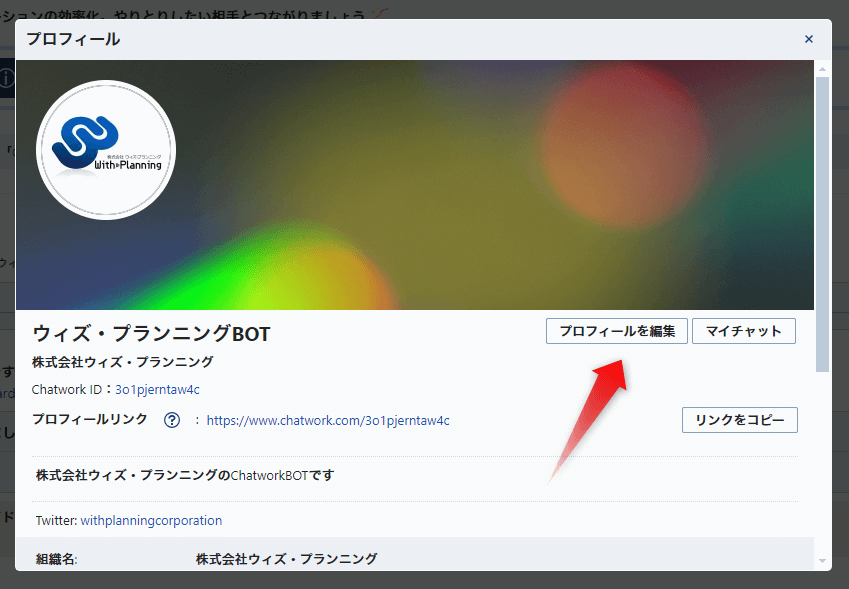The height and width of the screenshot is (589, 849).
Task: Open the Twitter link withplanningcorporation
Action: pyautogui.click(x=151, y=520)
